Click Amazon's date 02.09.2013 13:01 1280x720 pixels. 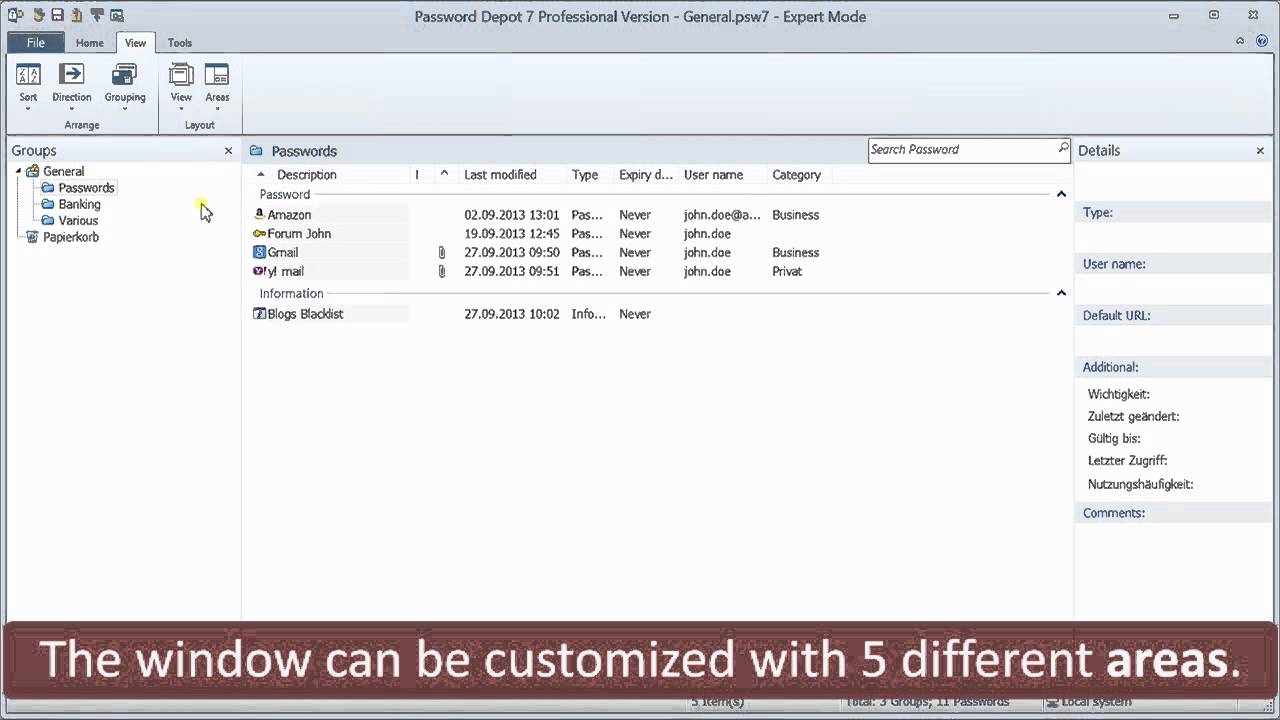click(x=512, y=215)
